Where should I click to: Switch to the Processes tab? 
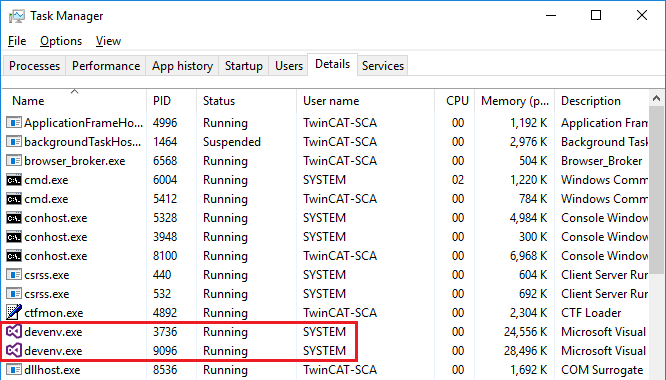coord(34,66)
